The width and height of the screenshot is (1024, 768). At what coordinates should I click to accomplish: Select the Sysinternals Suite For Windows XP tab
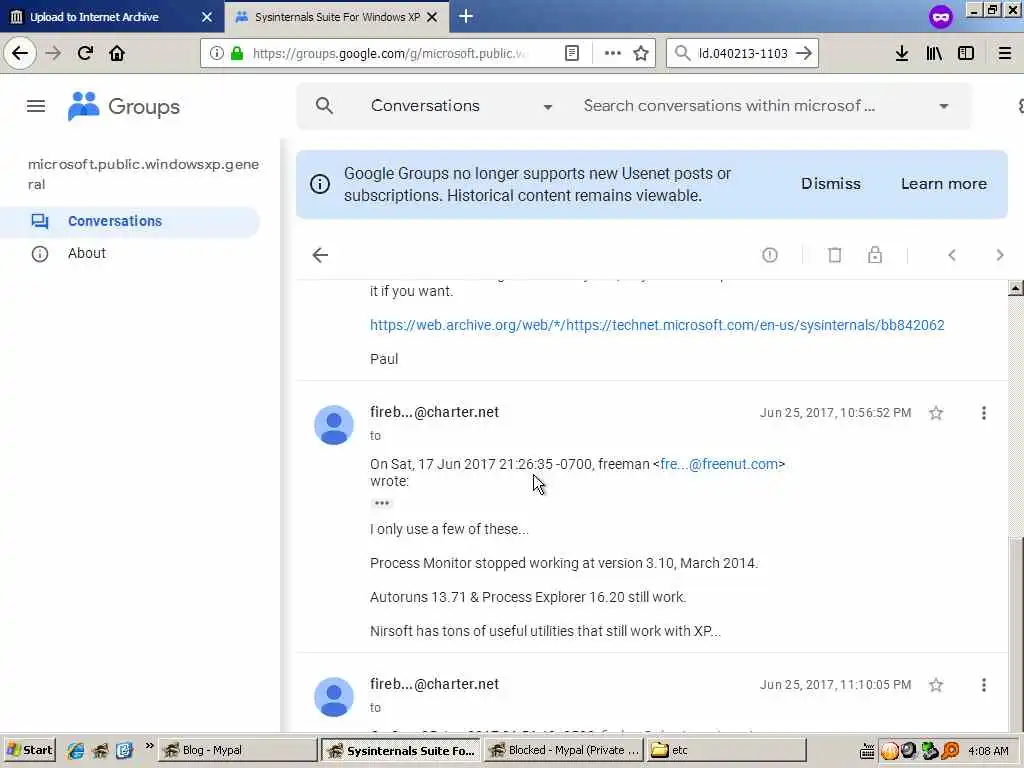(x=336, y=16)
